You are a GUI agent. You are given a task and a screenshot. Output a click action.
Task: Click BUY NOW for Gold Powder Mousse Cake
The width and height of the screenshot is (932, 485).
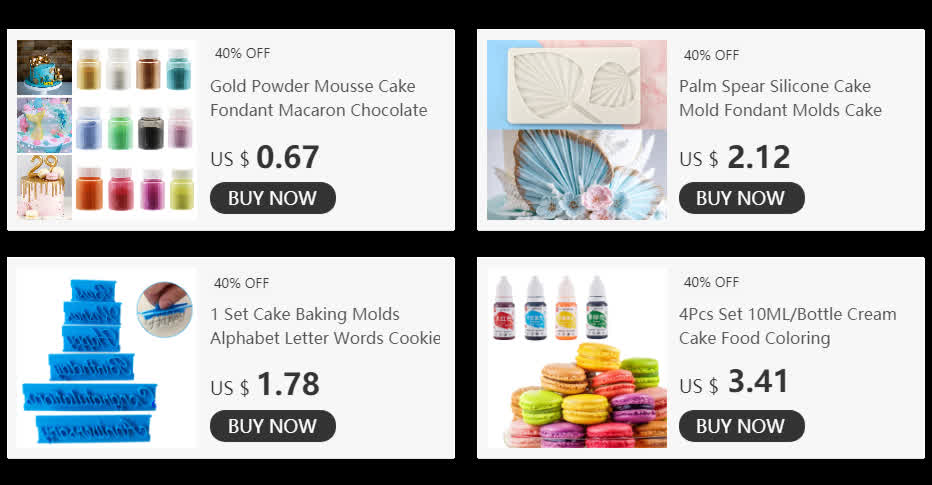(x=272, y=198)
